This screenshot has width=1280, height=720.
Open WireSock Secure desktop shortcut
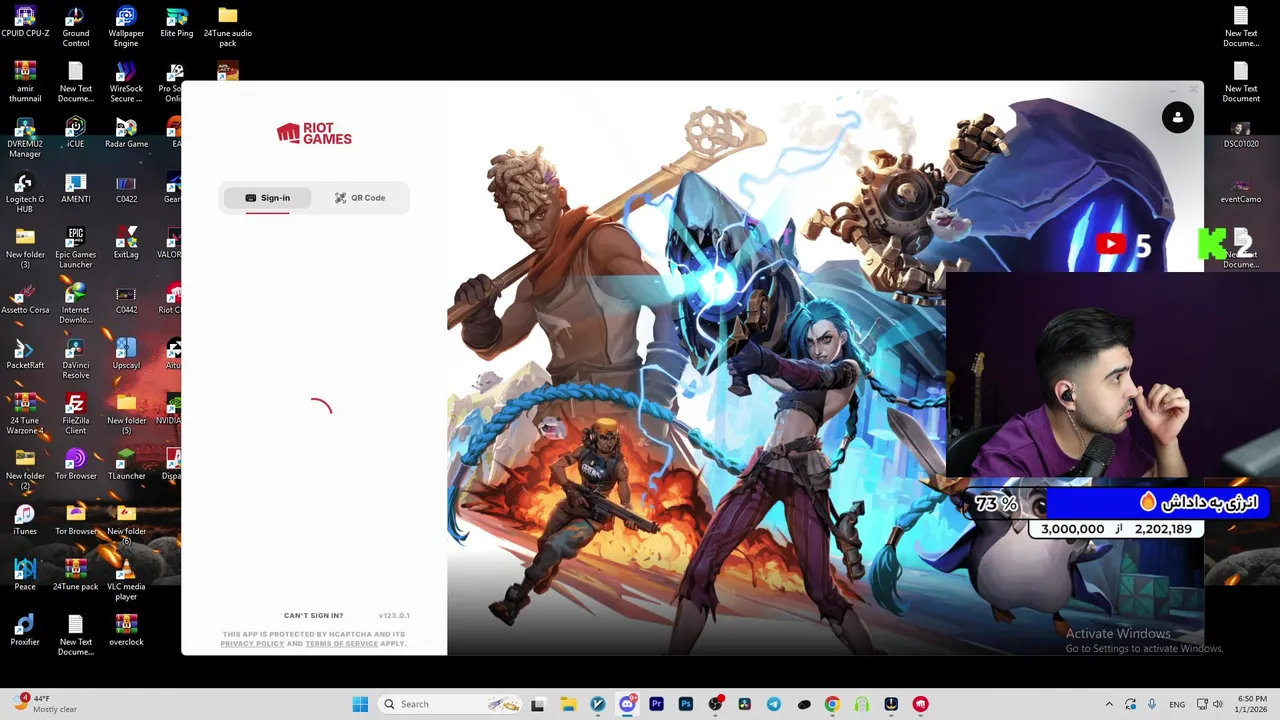[126, 82]
